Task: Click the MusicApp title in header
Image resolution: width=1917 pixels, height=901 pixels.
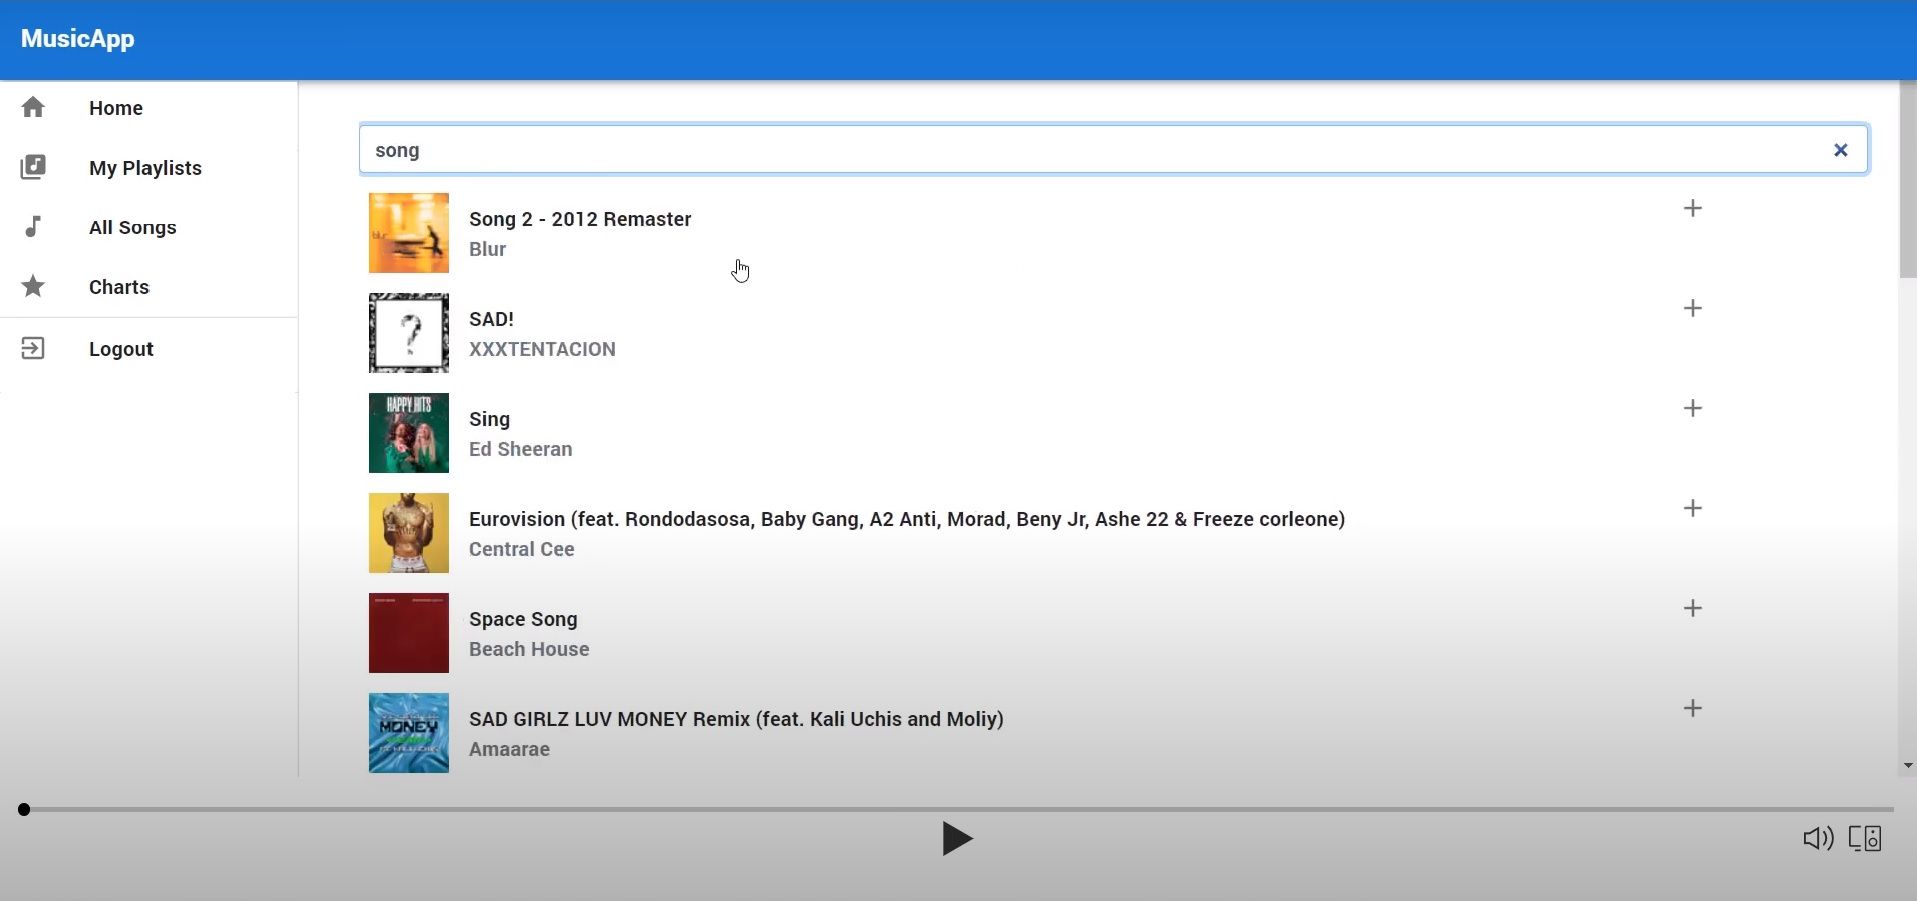Action: [77, 39]
